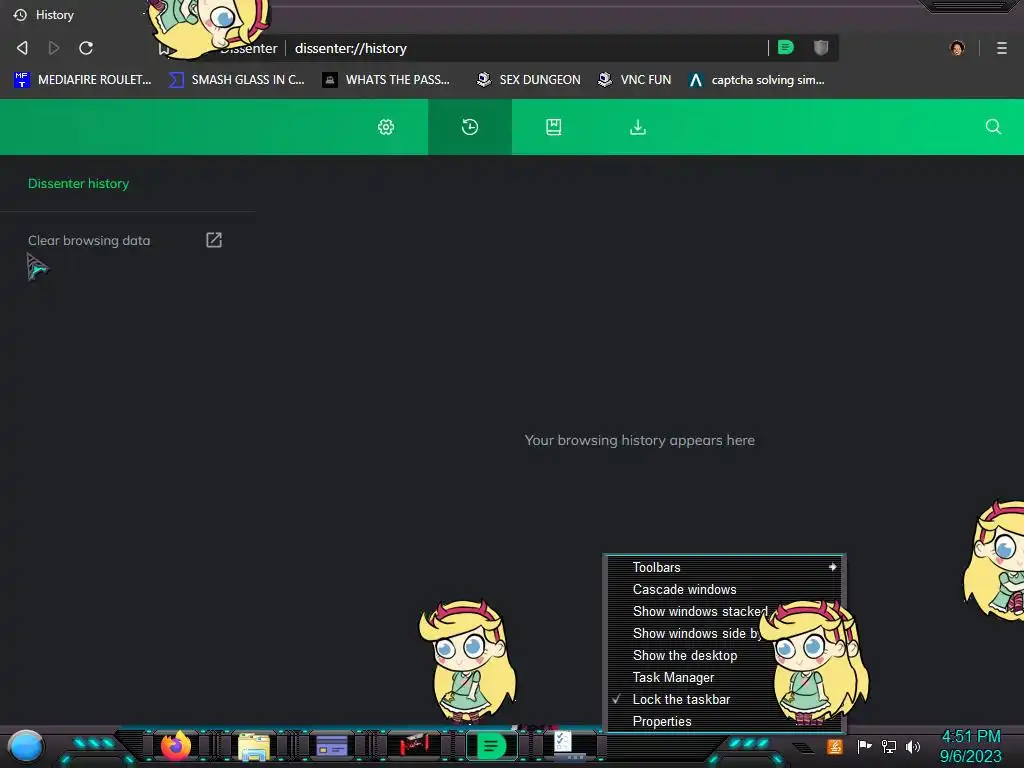Open the browser hamburger menu
The image size is (1024, 768).
pyautogui.click(x=1001, y=48)
